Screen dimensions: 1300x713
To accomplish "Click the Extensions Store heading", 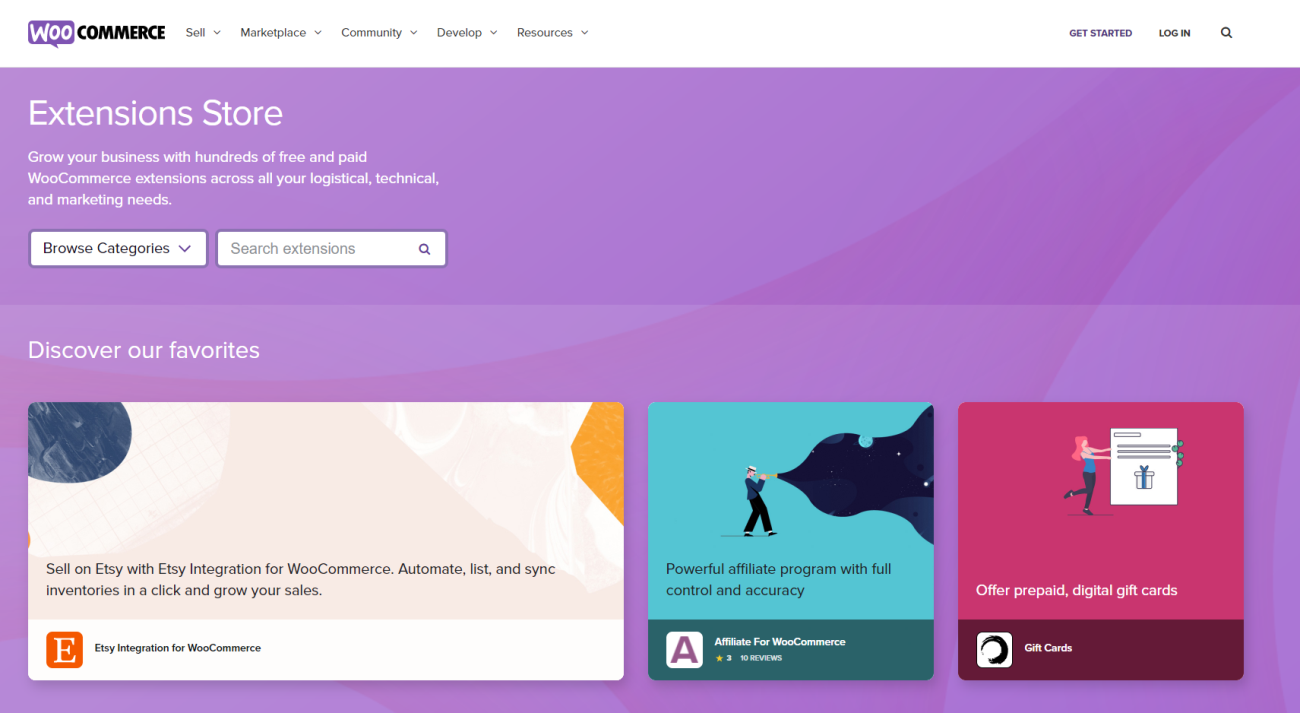I will (x=155, y=113).
